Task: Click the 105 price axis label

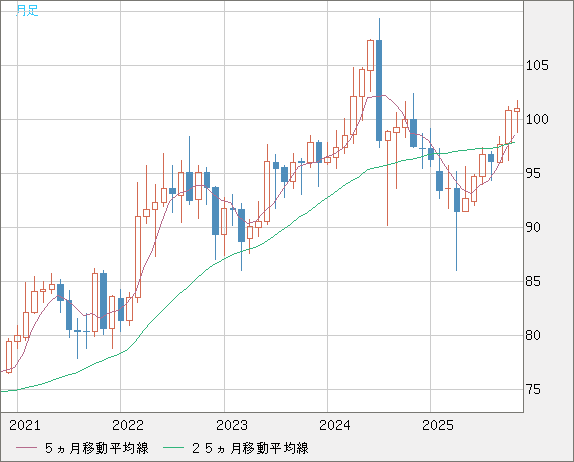Action: (537, 66)
